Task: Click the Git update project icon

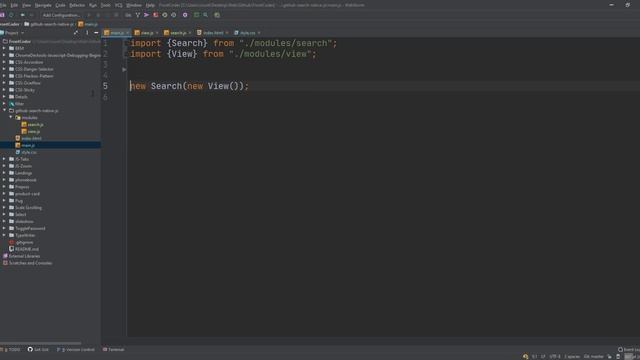Action: coord(138,15)
